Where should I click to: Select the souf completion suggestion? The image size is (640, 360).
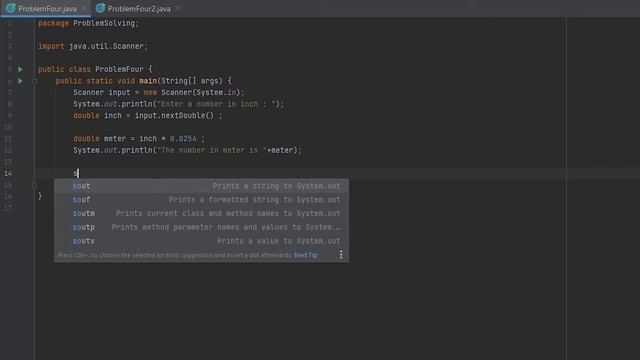pyautogui.click(x=201, y=200)
